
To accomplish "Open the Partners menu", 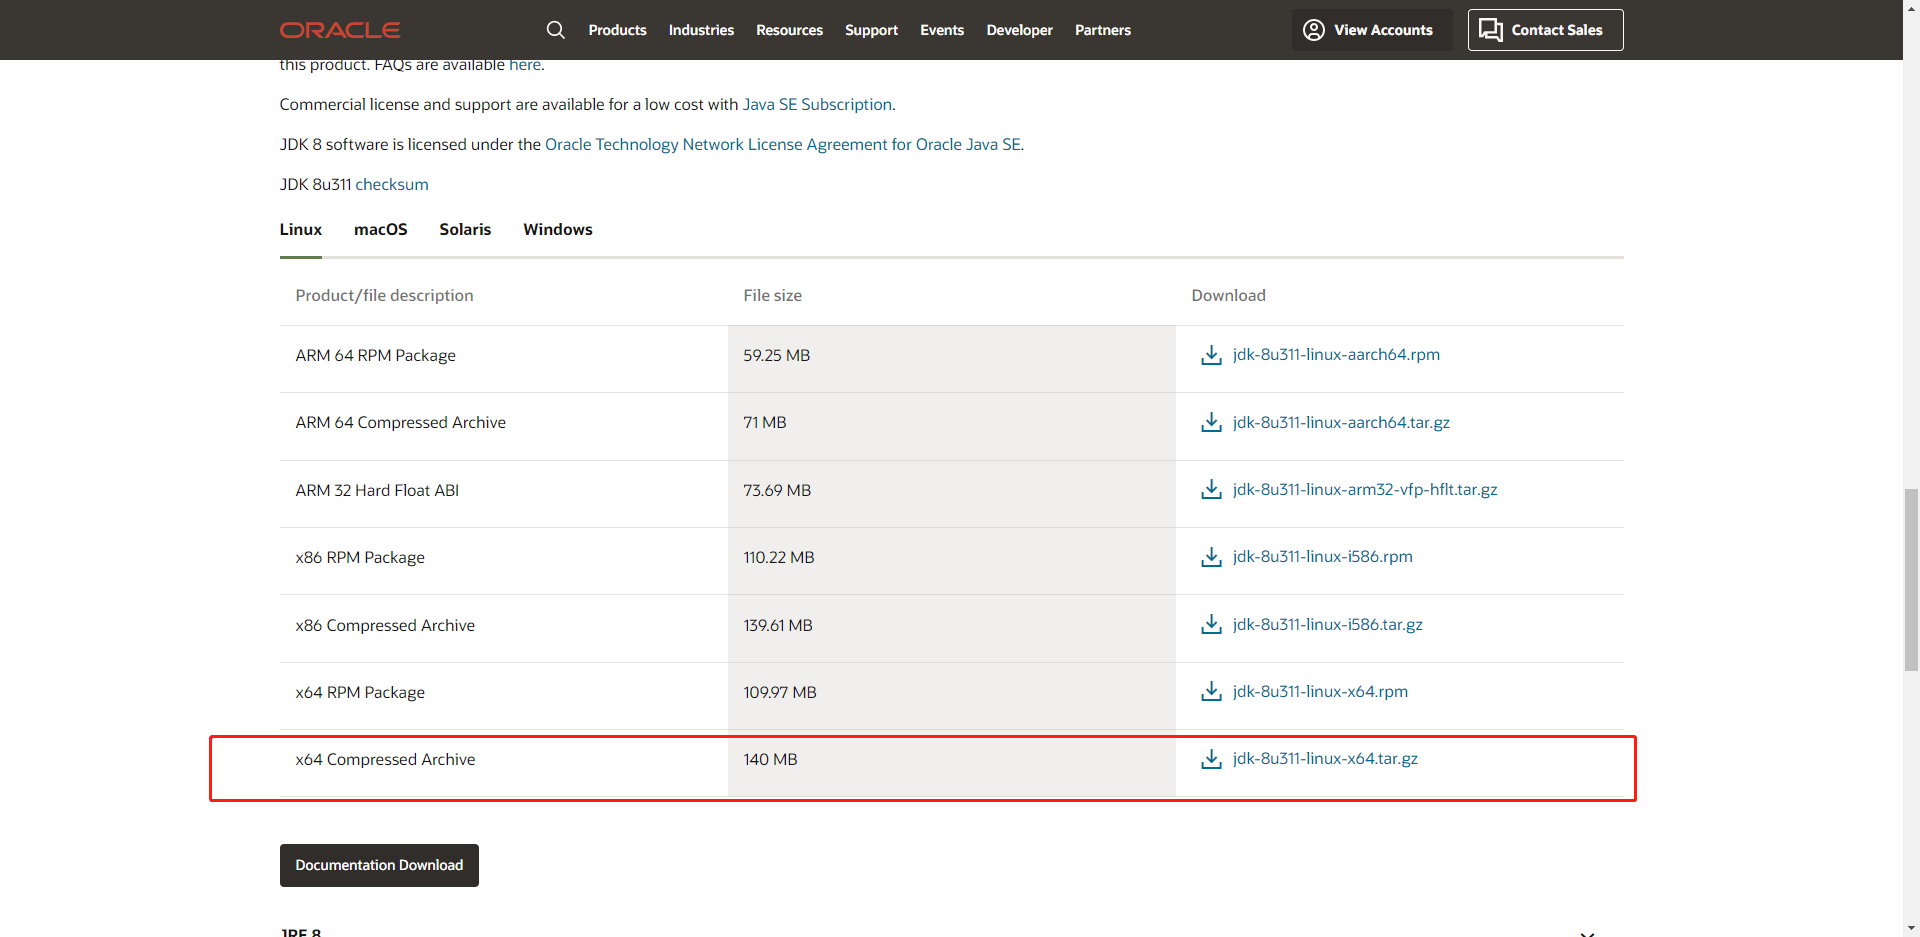I will tap(1103, 30).
